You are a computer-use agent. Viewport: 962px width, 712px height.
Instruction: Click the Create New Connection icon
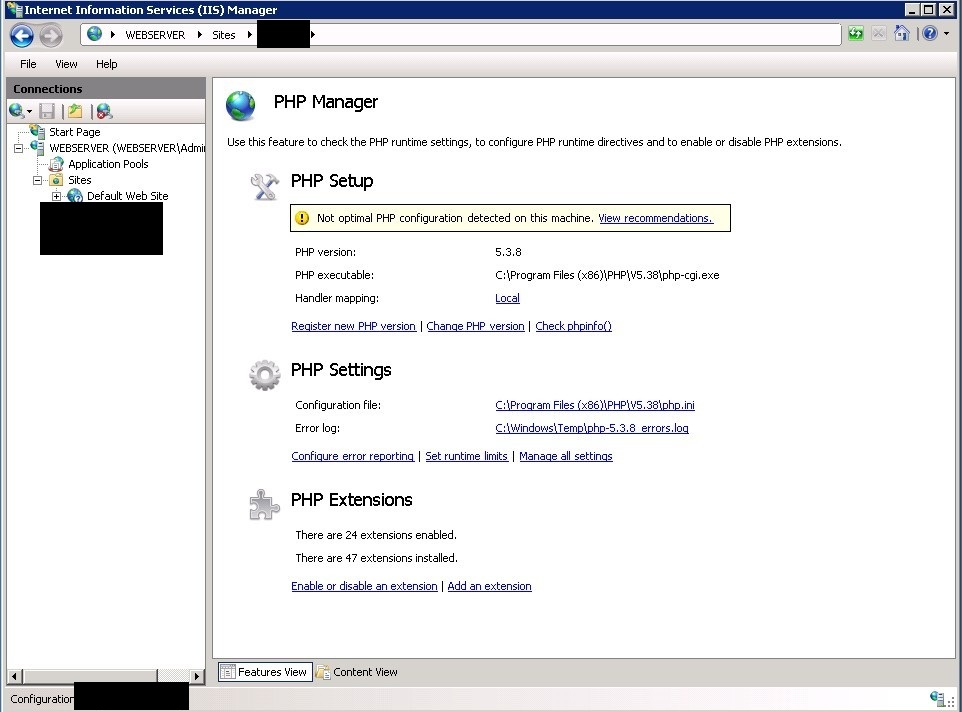(x=16, y=111)
